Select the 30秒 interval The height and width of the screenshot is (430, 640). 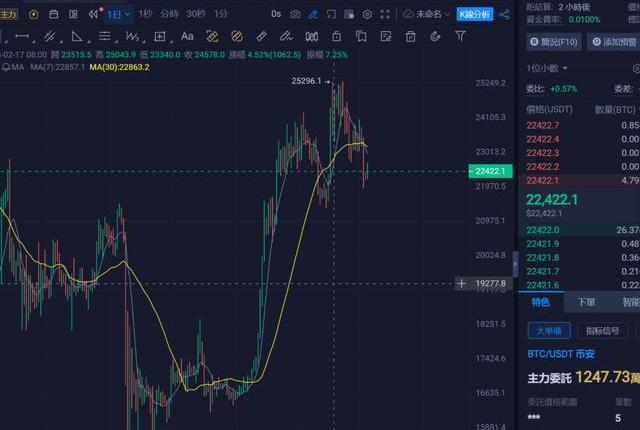pos(197,15)
